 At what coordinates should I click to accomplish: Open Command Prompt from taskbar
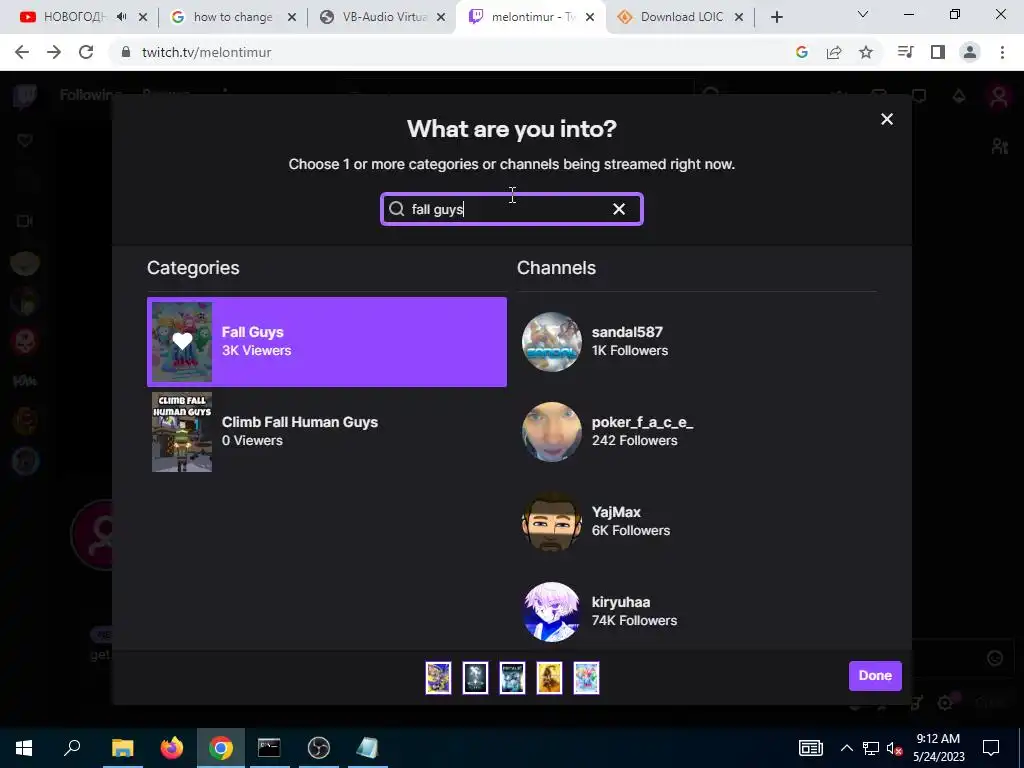tap(269, 748)
